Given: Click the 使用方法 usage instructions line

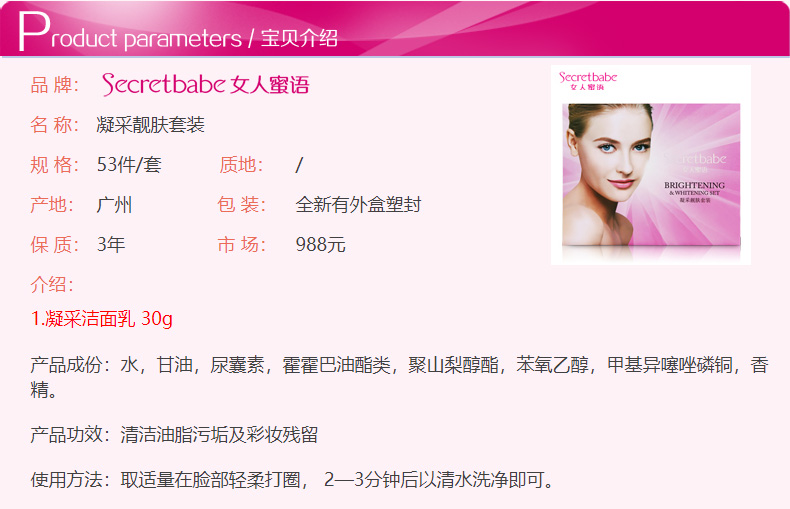Looking at the screenshot, I should (291, 480).
